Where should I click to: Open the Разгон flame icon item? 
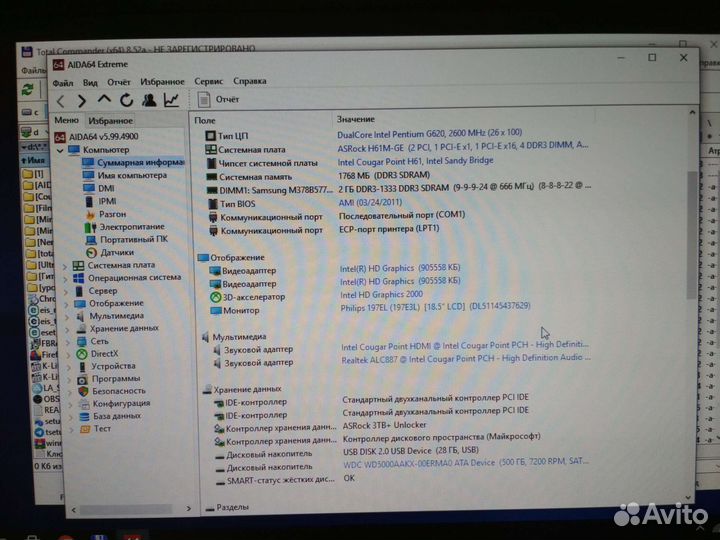(x=91, y=214)
